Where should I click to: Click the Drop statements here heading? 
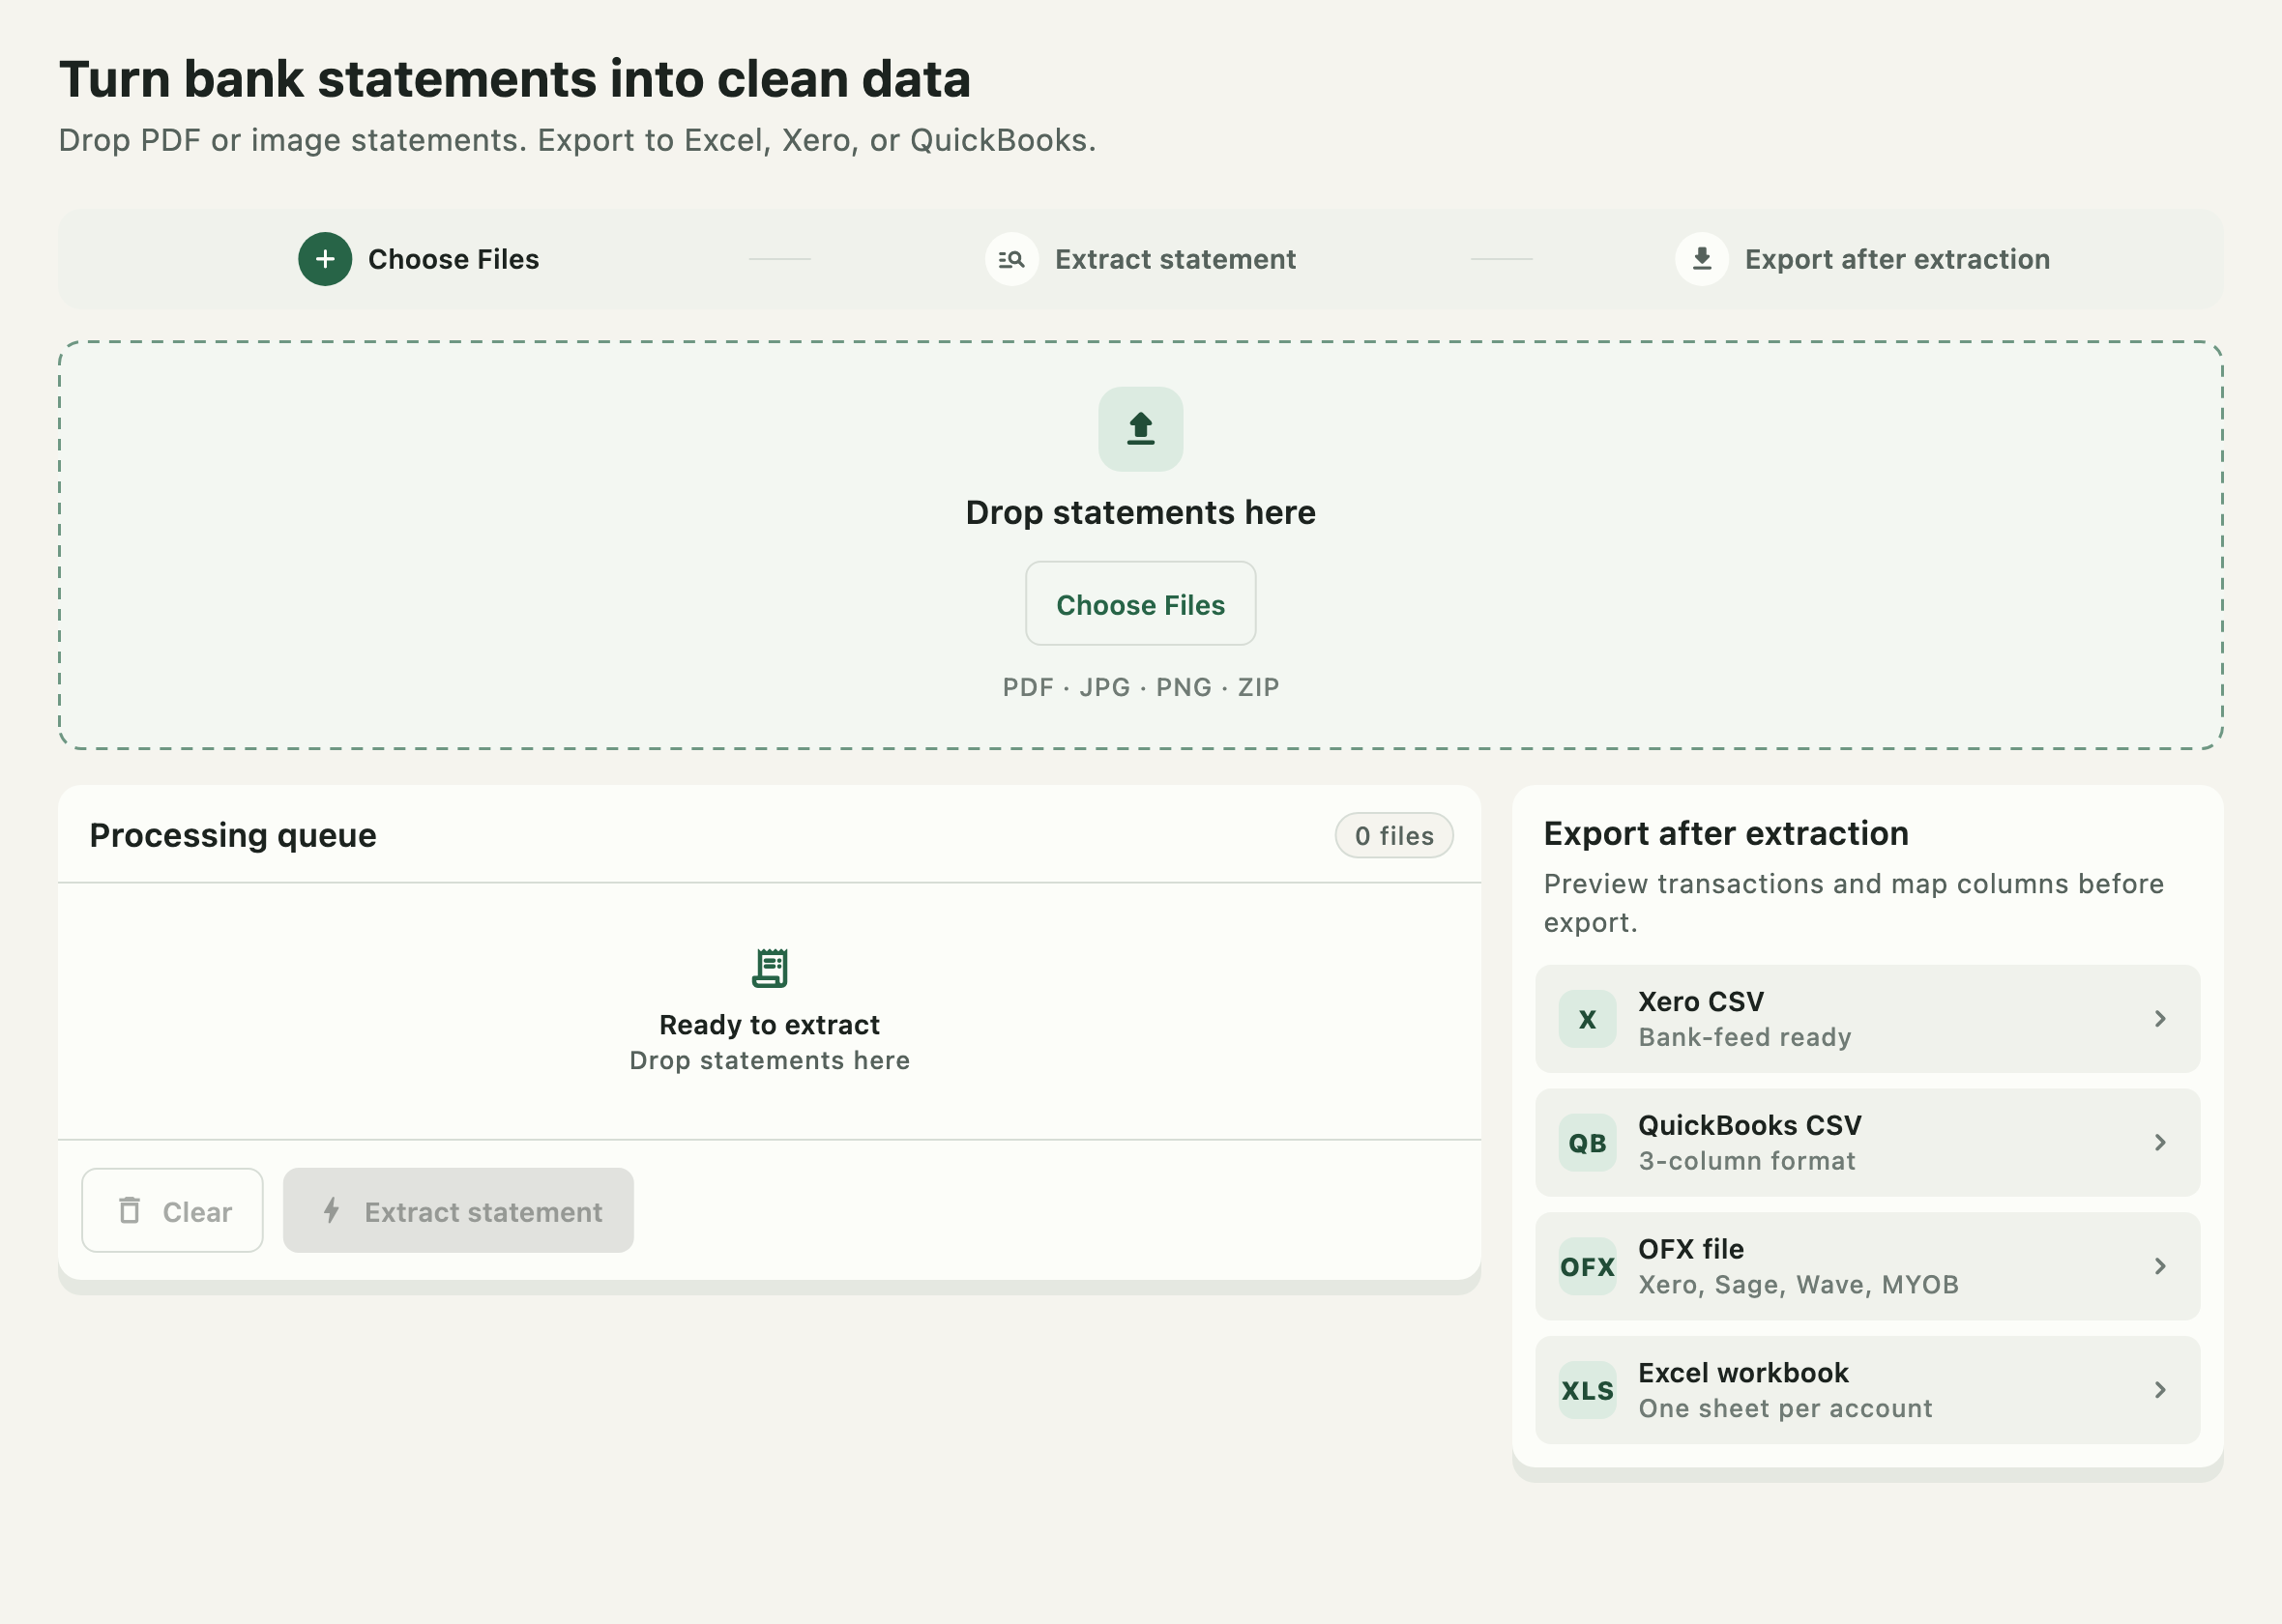pyautogui.click(x=1140, y=513)
